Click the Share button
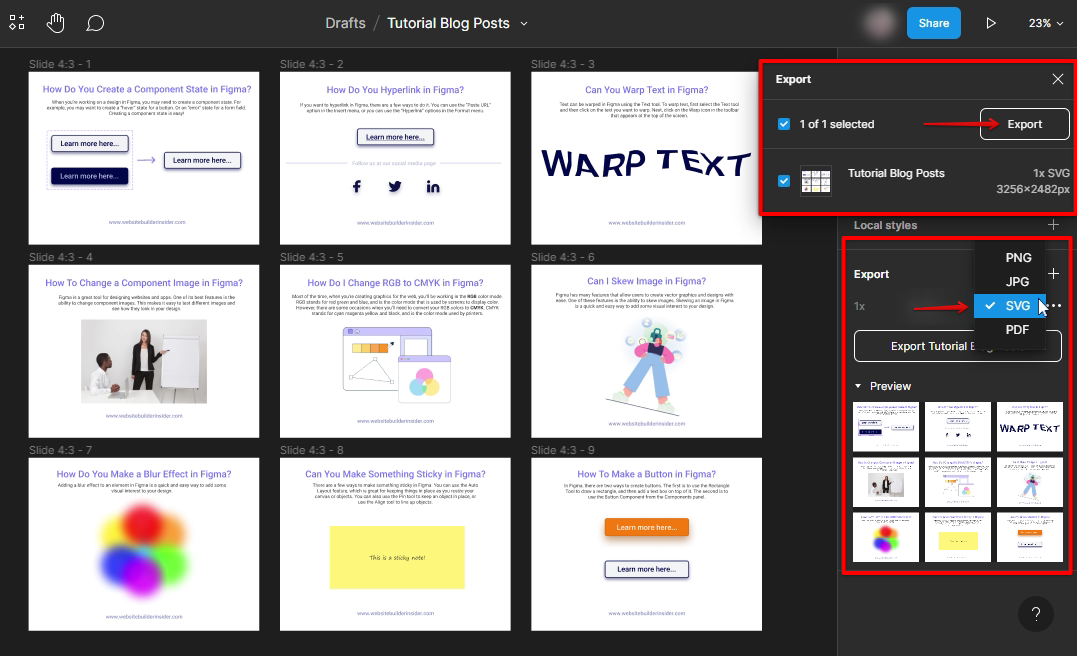 tap(933, 23)
